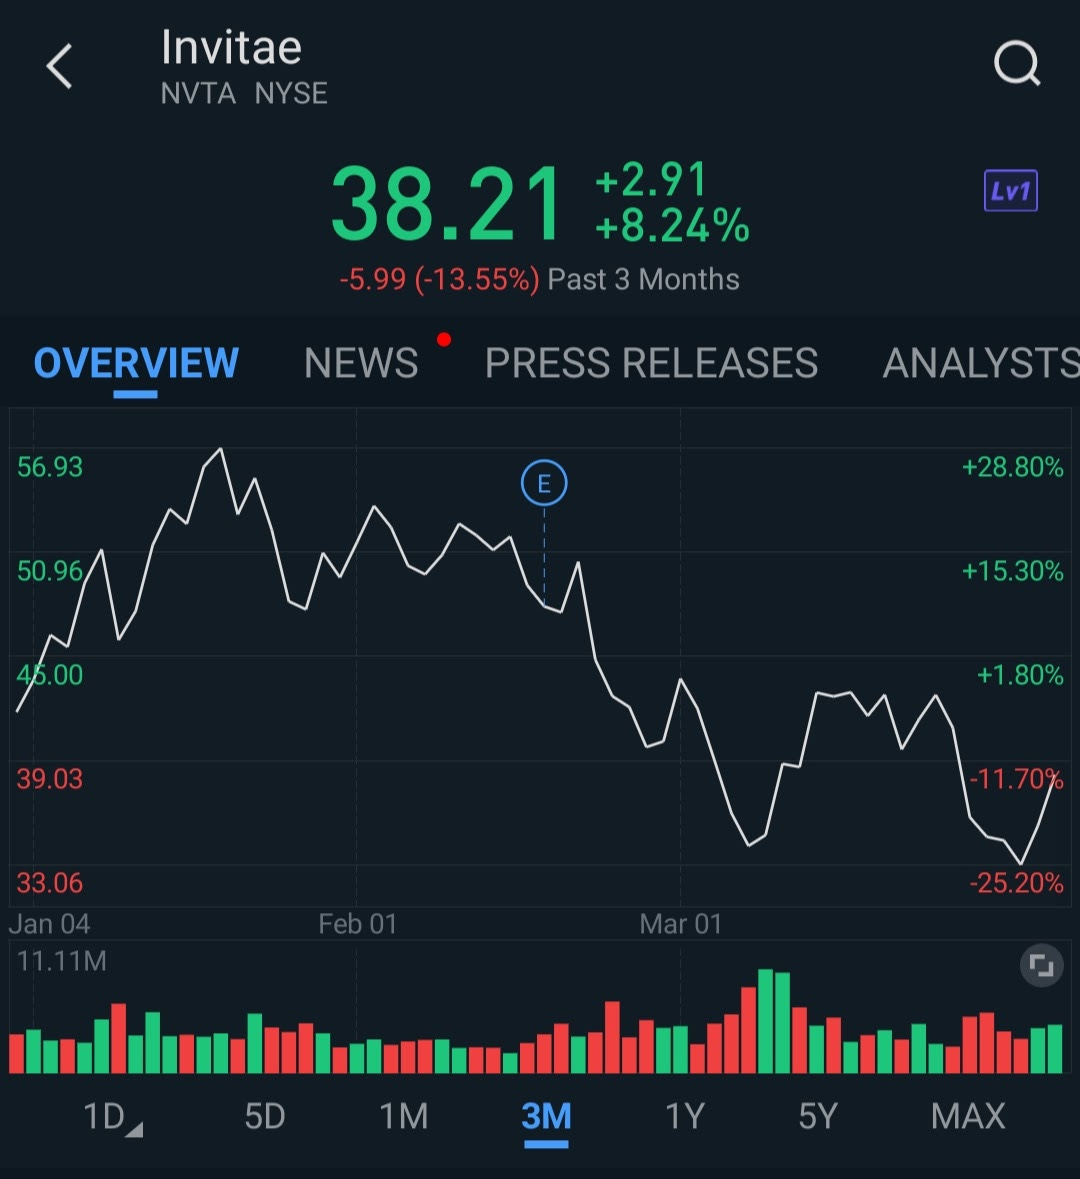Screen dimensions: 1080x1179
Task: Open search with magnifier icon
Action: 1017,63
